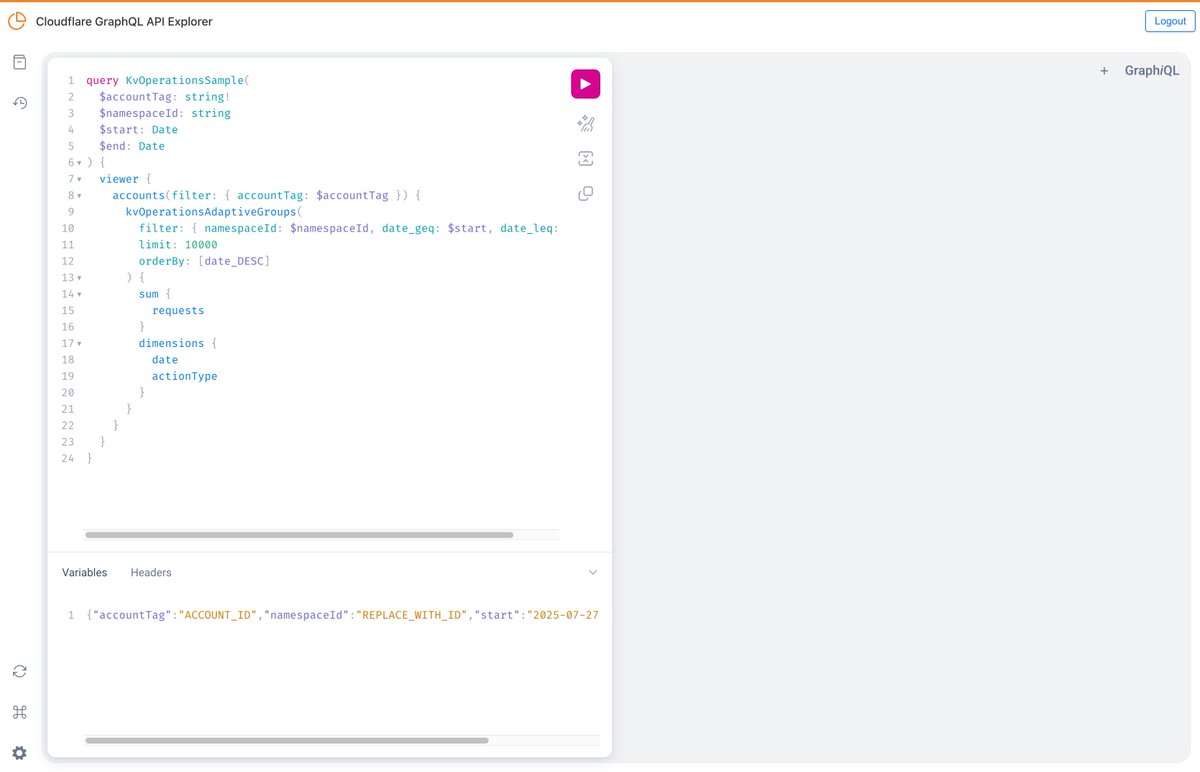The width and height of the screenshot is (1200, 772).
Task: Click the limit: 10000 line
Action: 178,245
